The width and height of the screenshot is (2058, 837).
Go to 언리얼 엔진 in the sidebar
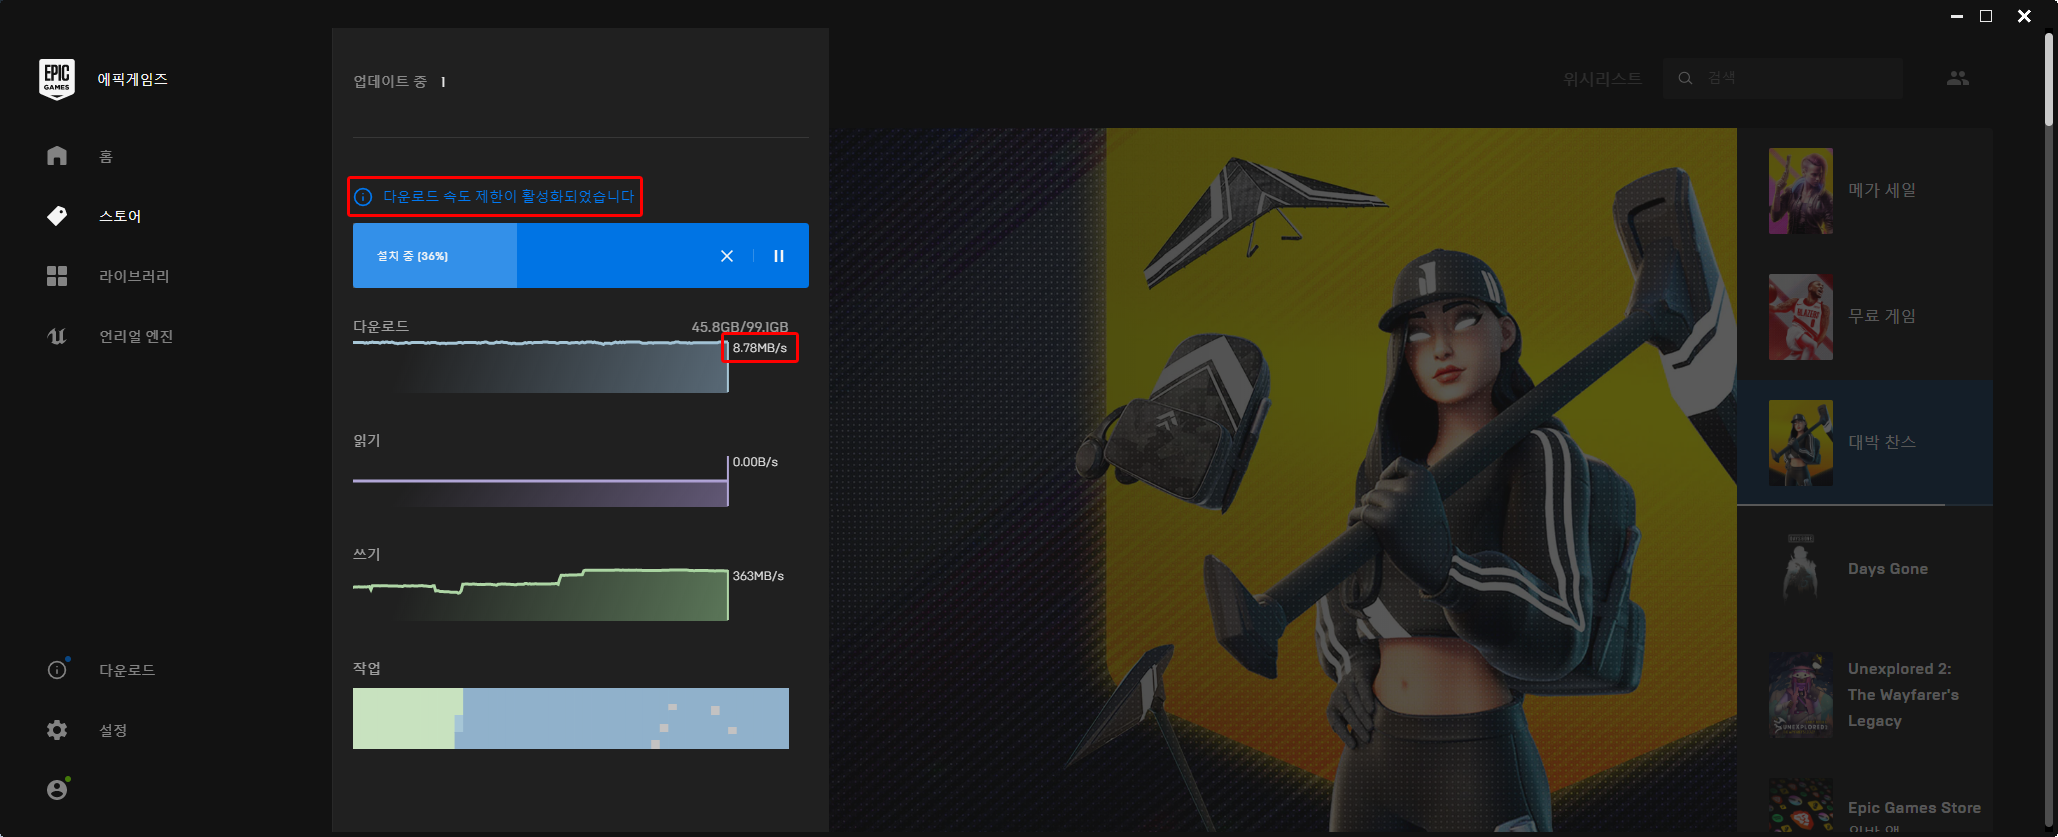136,336
